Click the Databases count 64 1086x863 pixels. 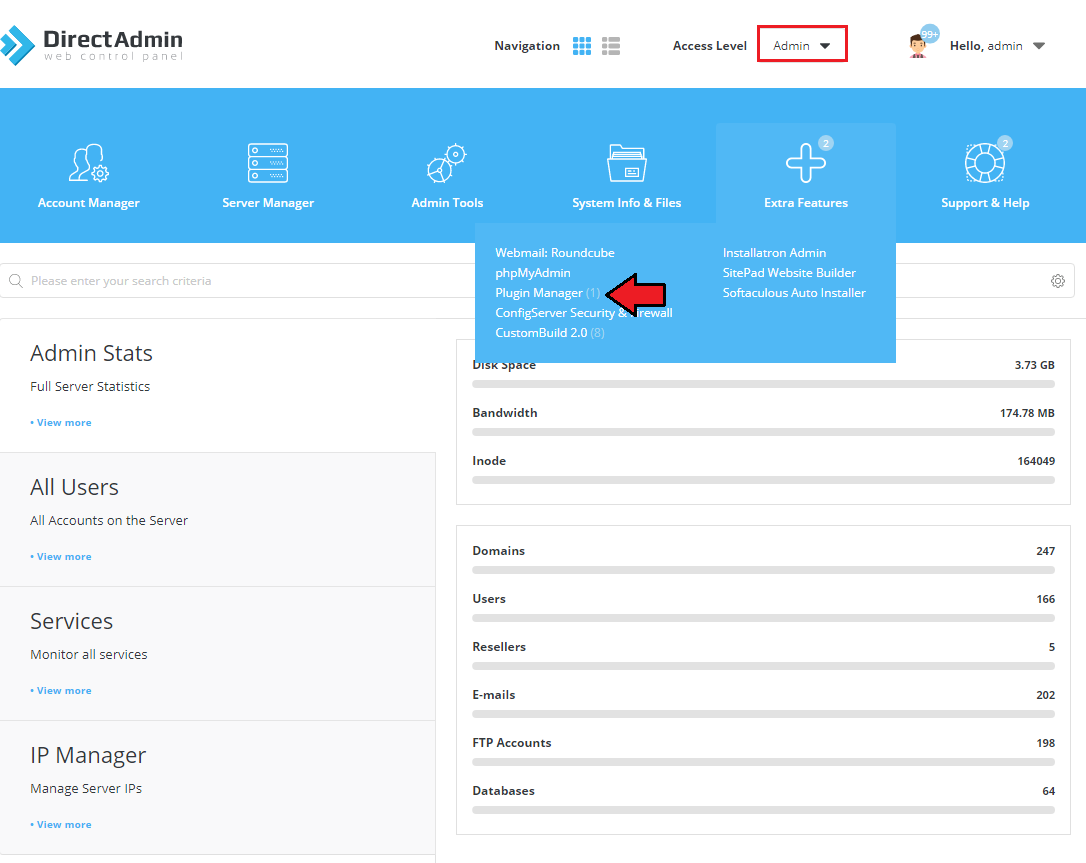pos(1049,791)
